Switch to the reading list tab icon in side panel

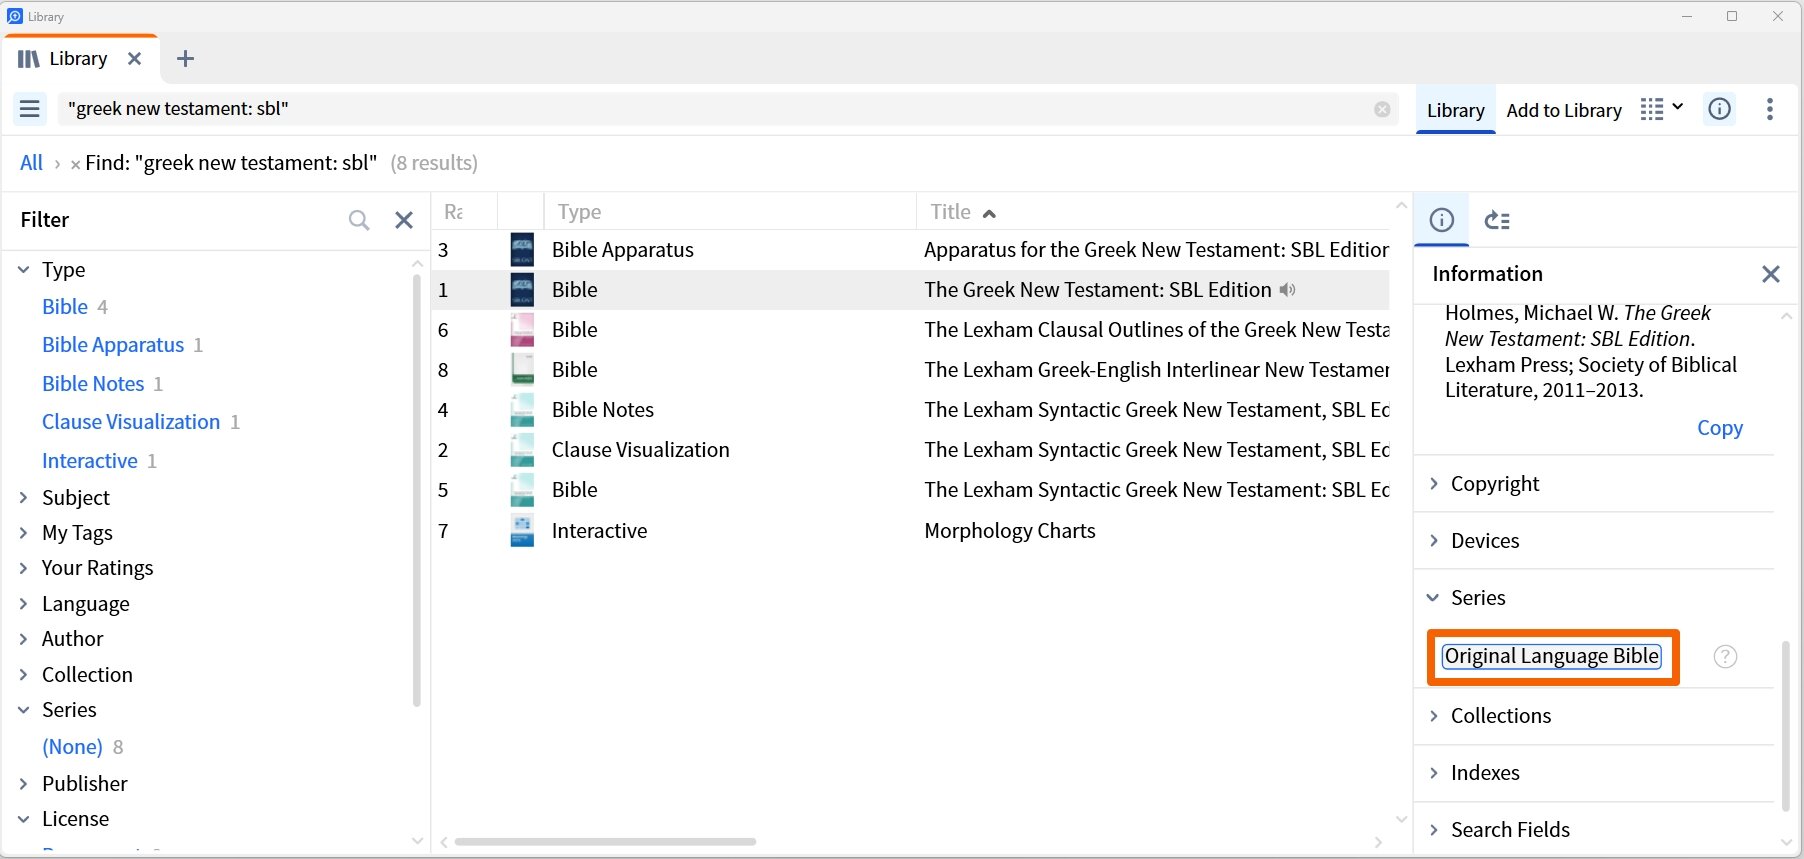click(1497, 220)
